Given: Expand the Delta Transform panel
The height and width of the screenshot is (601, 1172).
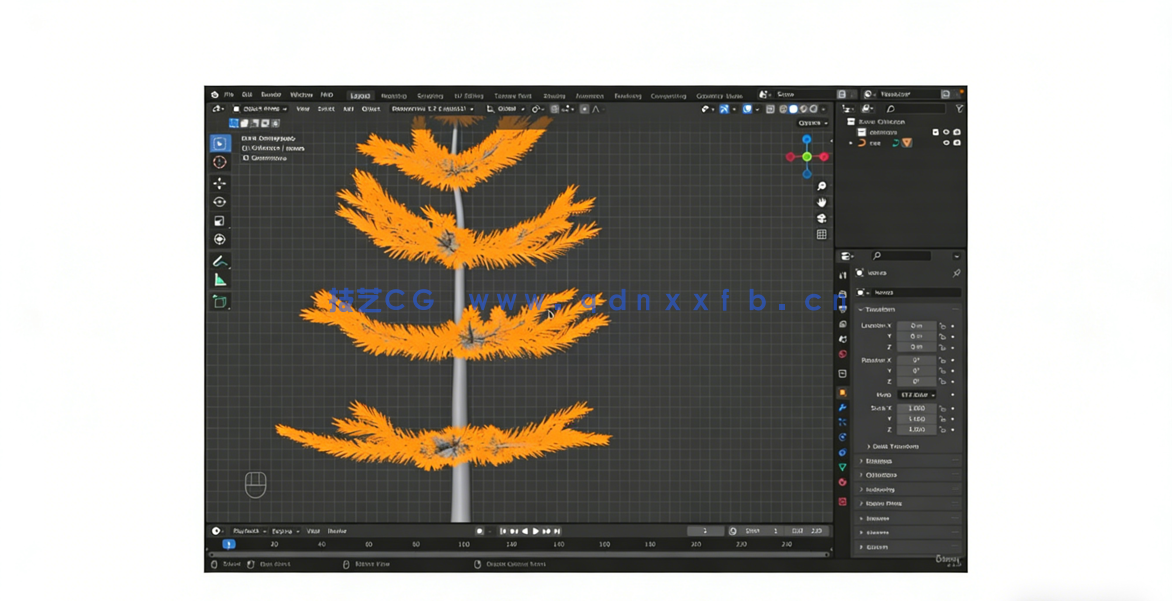Looking at the screenshot, I should click(x=895, y=446).
